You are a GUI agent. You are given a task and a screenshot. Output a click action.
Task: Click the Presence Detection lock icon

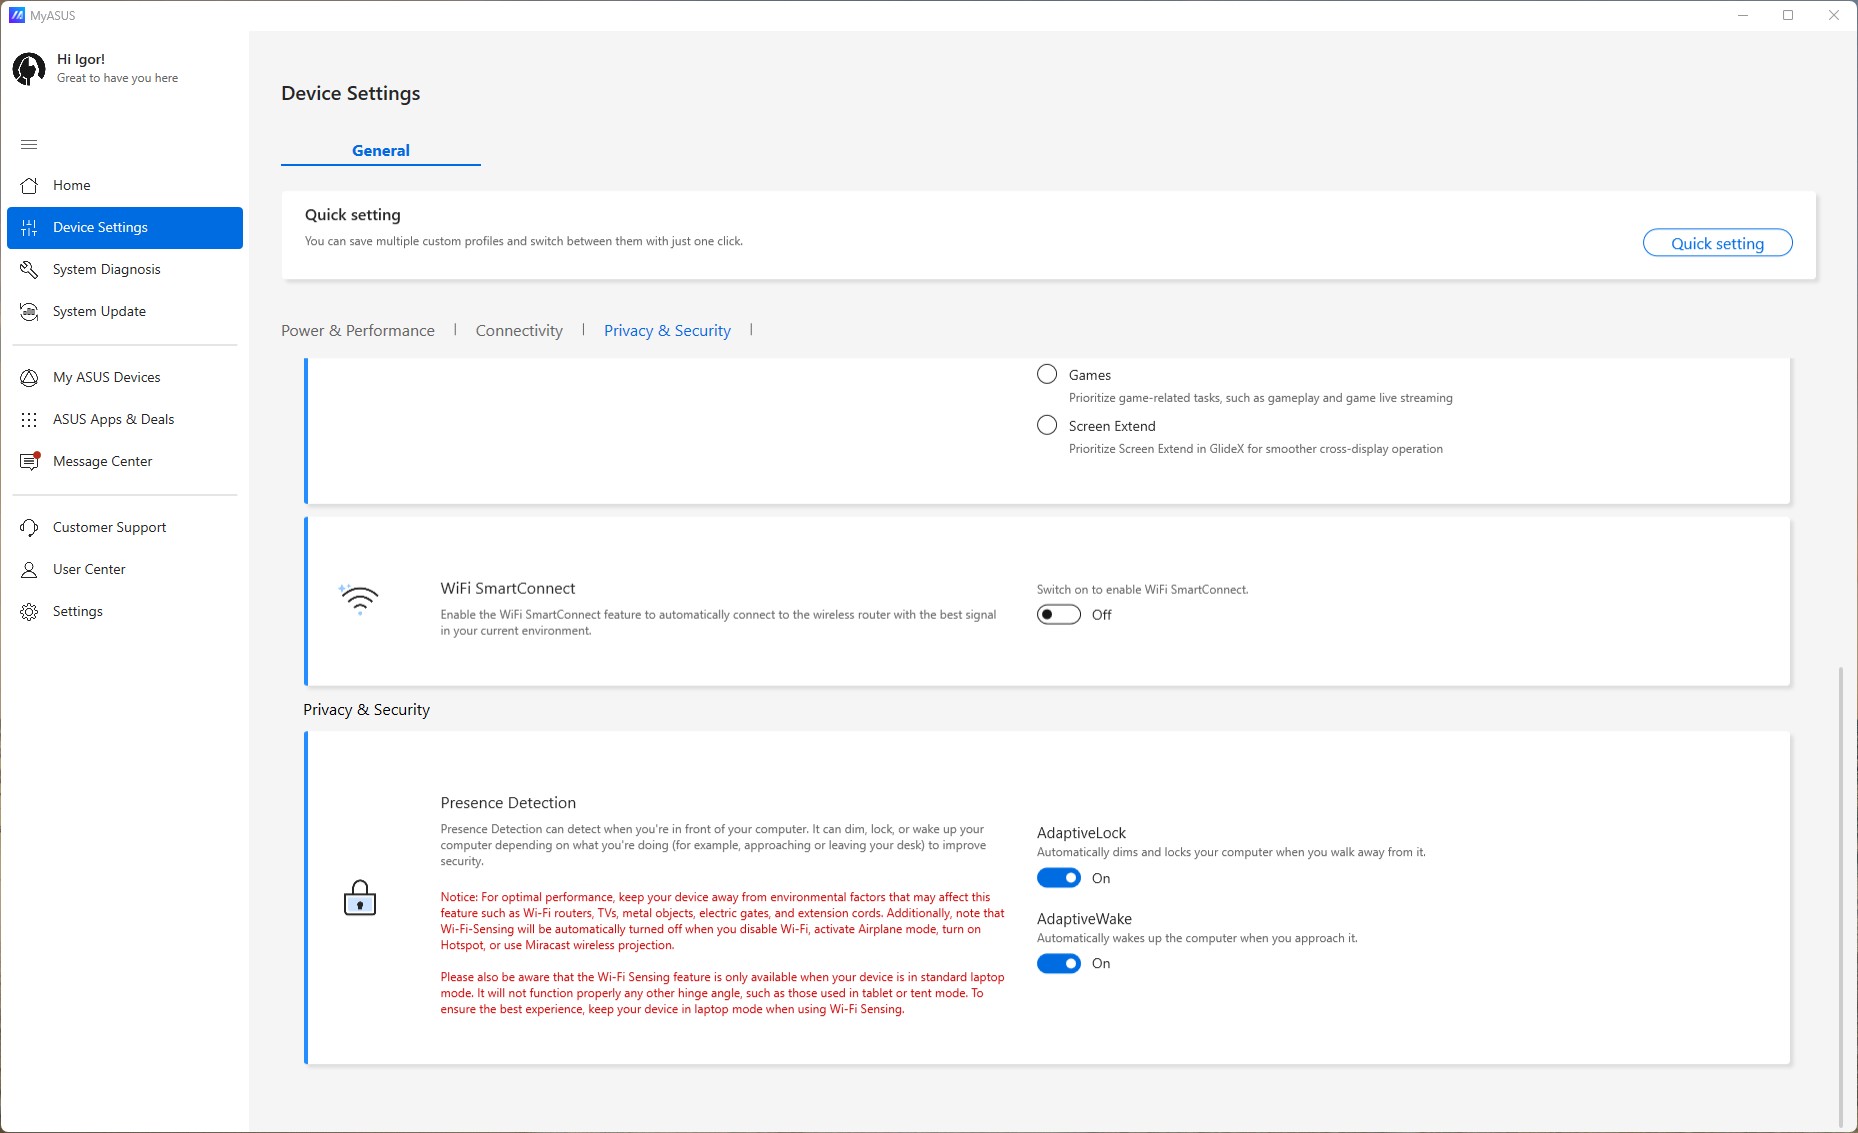point(360,898)
